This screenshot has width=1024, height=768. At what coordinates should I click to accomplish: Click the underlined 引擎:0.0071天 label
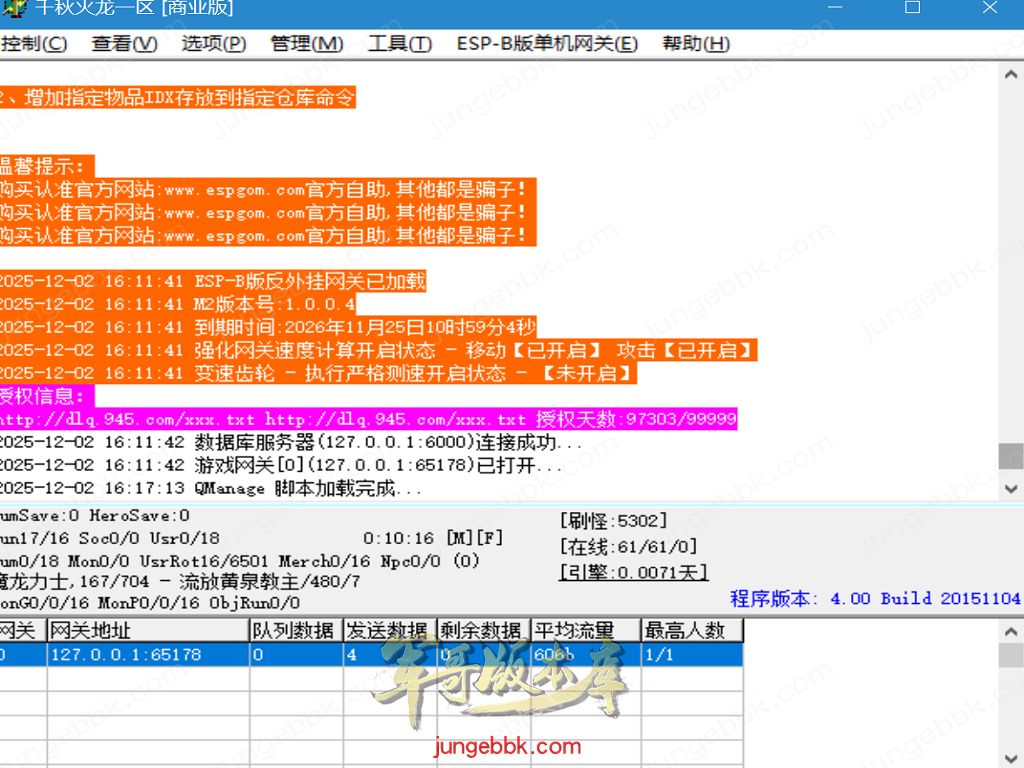click(633, 573)
